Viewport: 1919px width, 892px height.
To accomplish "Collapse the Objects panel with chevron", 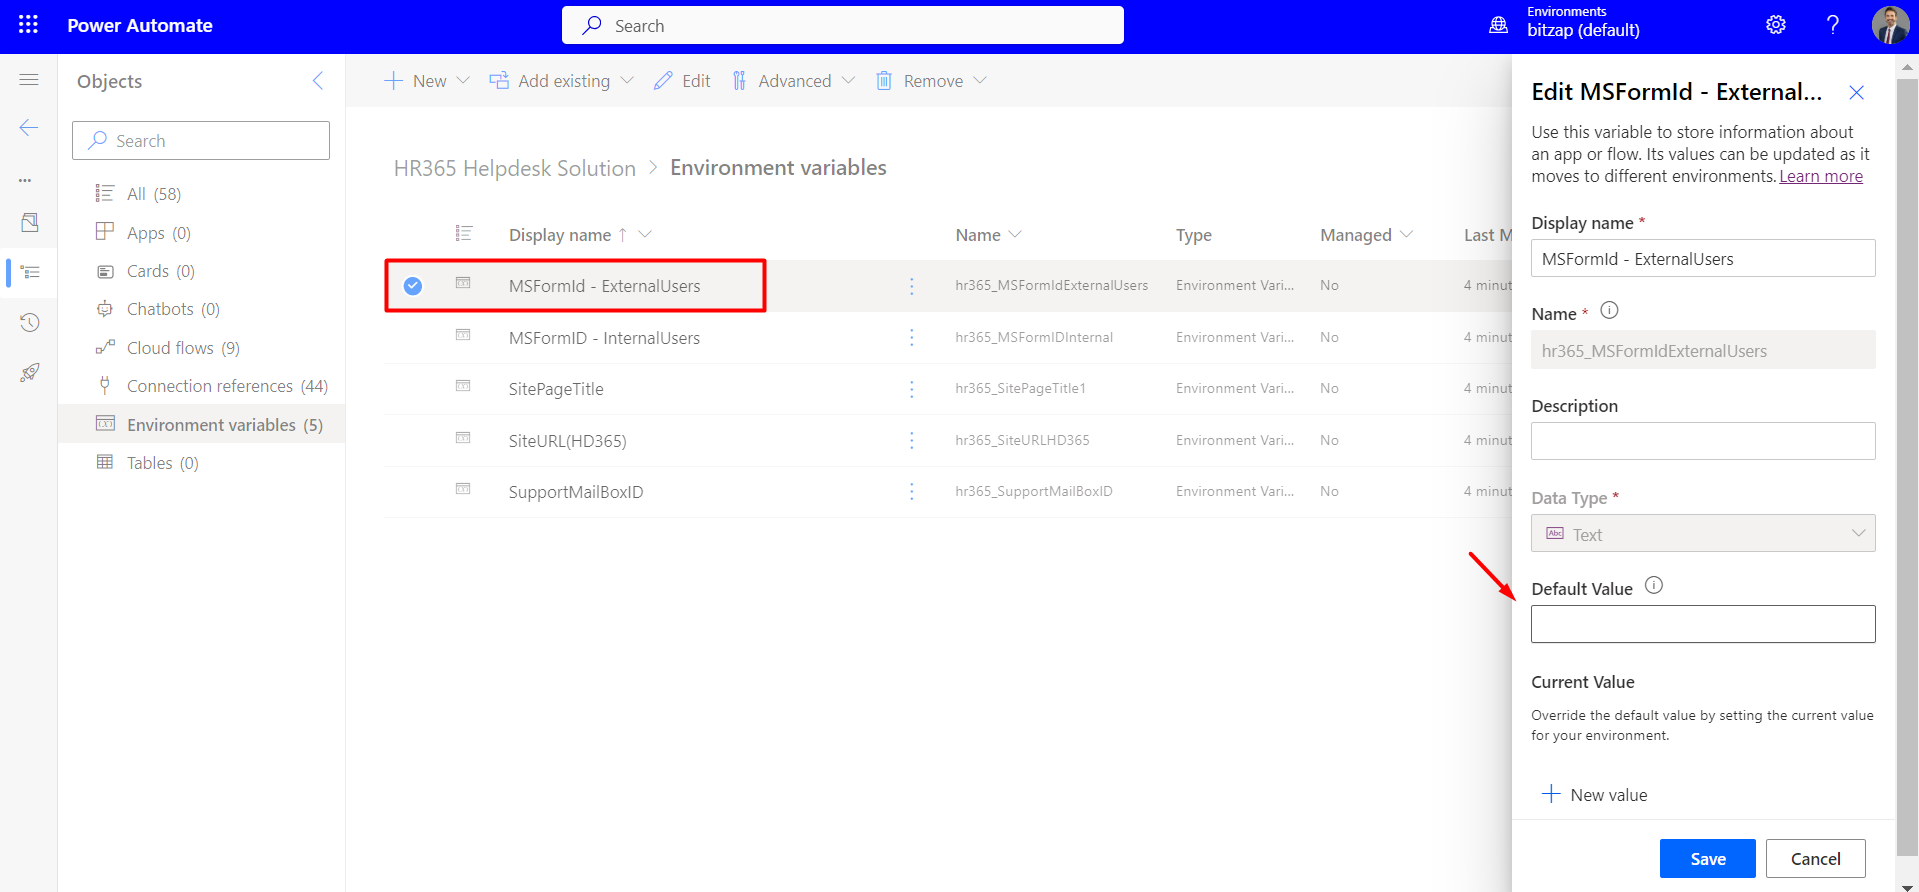I will coord(318,81).
